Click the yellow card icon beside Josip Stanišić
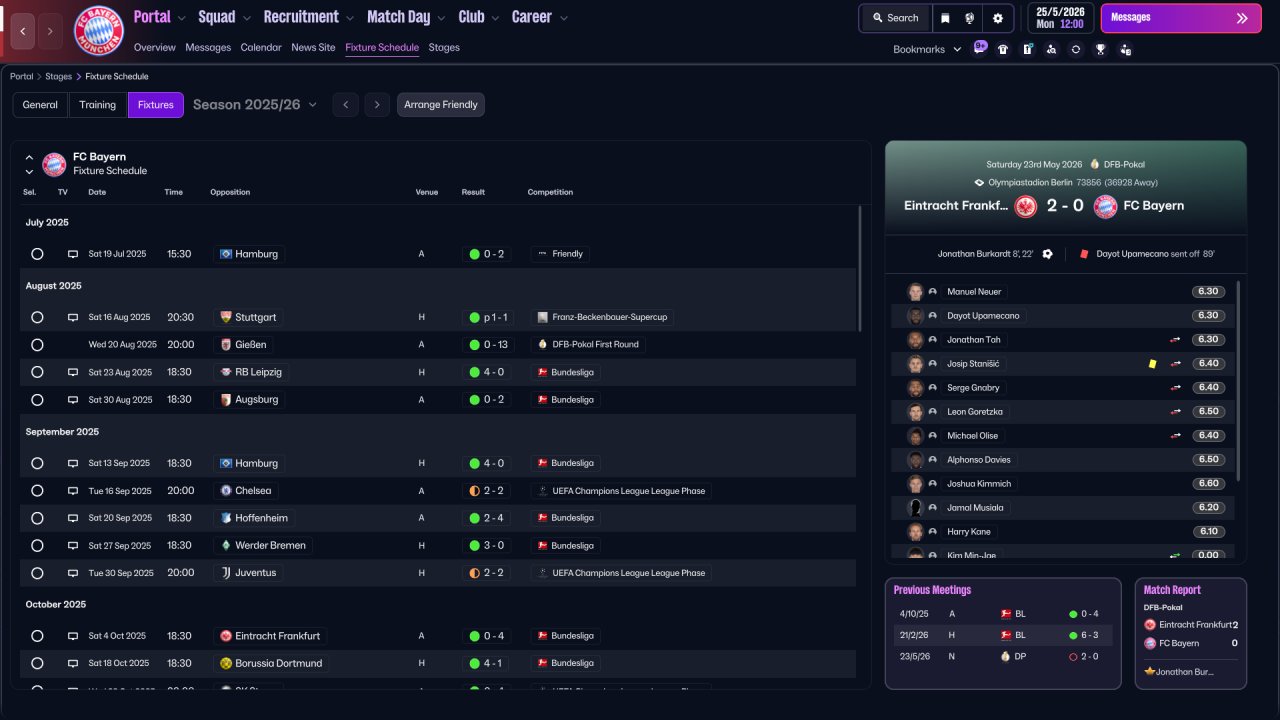 pyautogui.click(x=1153, y=364)
